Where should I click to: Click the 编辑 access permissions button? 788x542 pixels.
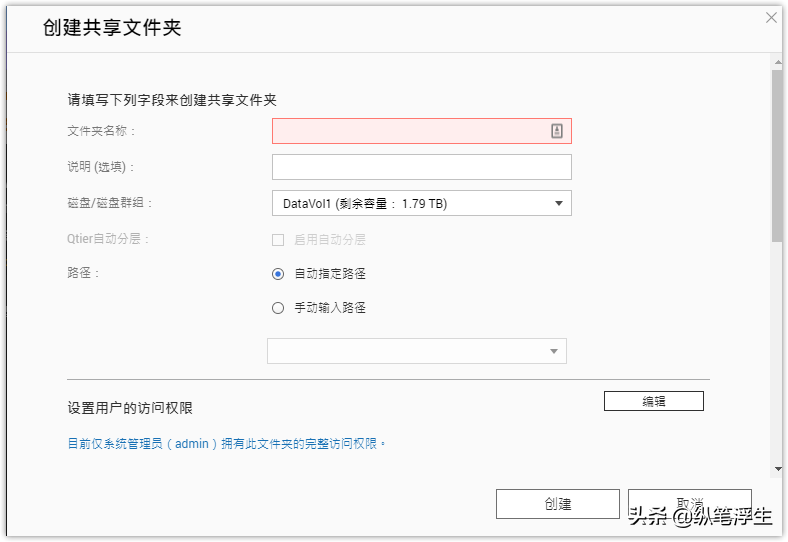(653, 401)
